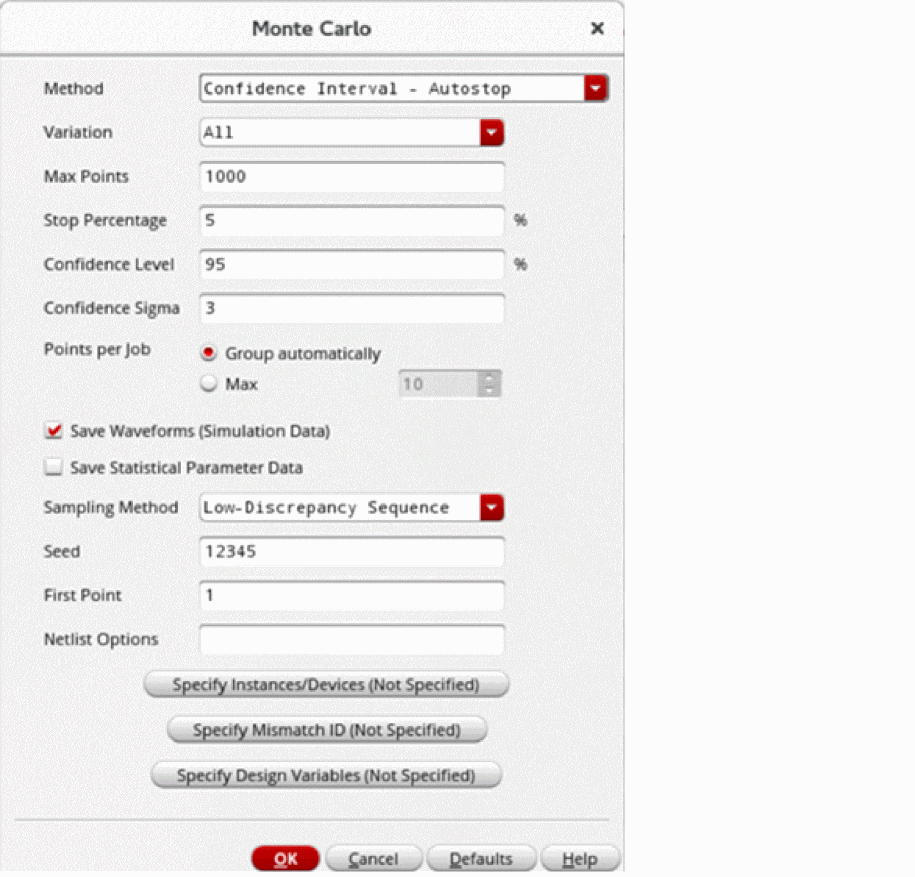Click the Points per Job label
Screen dimensions: 915x877
(97, 350)
